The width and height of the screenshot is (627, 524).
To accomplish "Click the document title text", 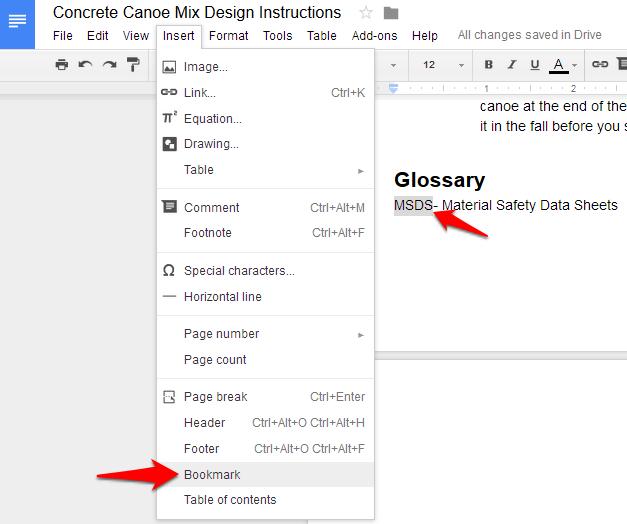I will tap(197, 12).
